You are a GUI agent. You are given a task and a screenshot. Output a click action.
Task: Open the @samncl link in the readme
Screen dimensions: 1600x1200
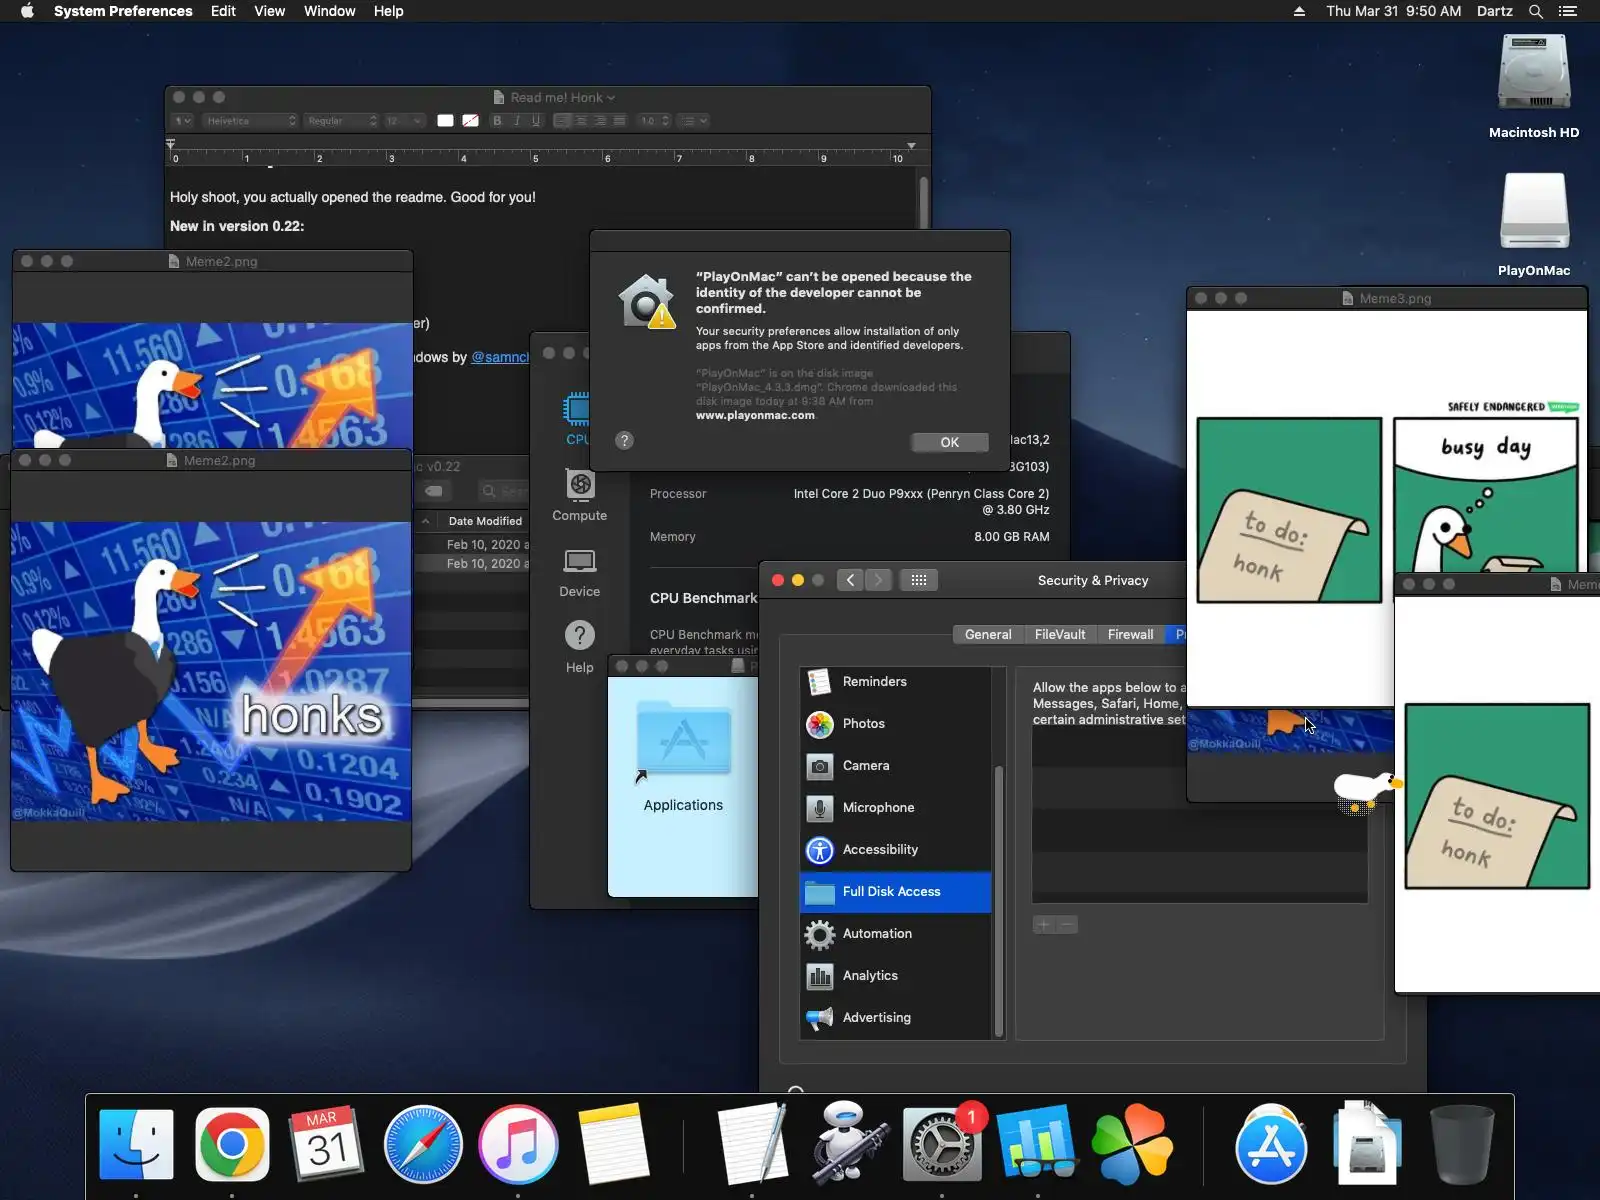coord(500,357)
